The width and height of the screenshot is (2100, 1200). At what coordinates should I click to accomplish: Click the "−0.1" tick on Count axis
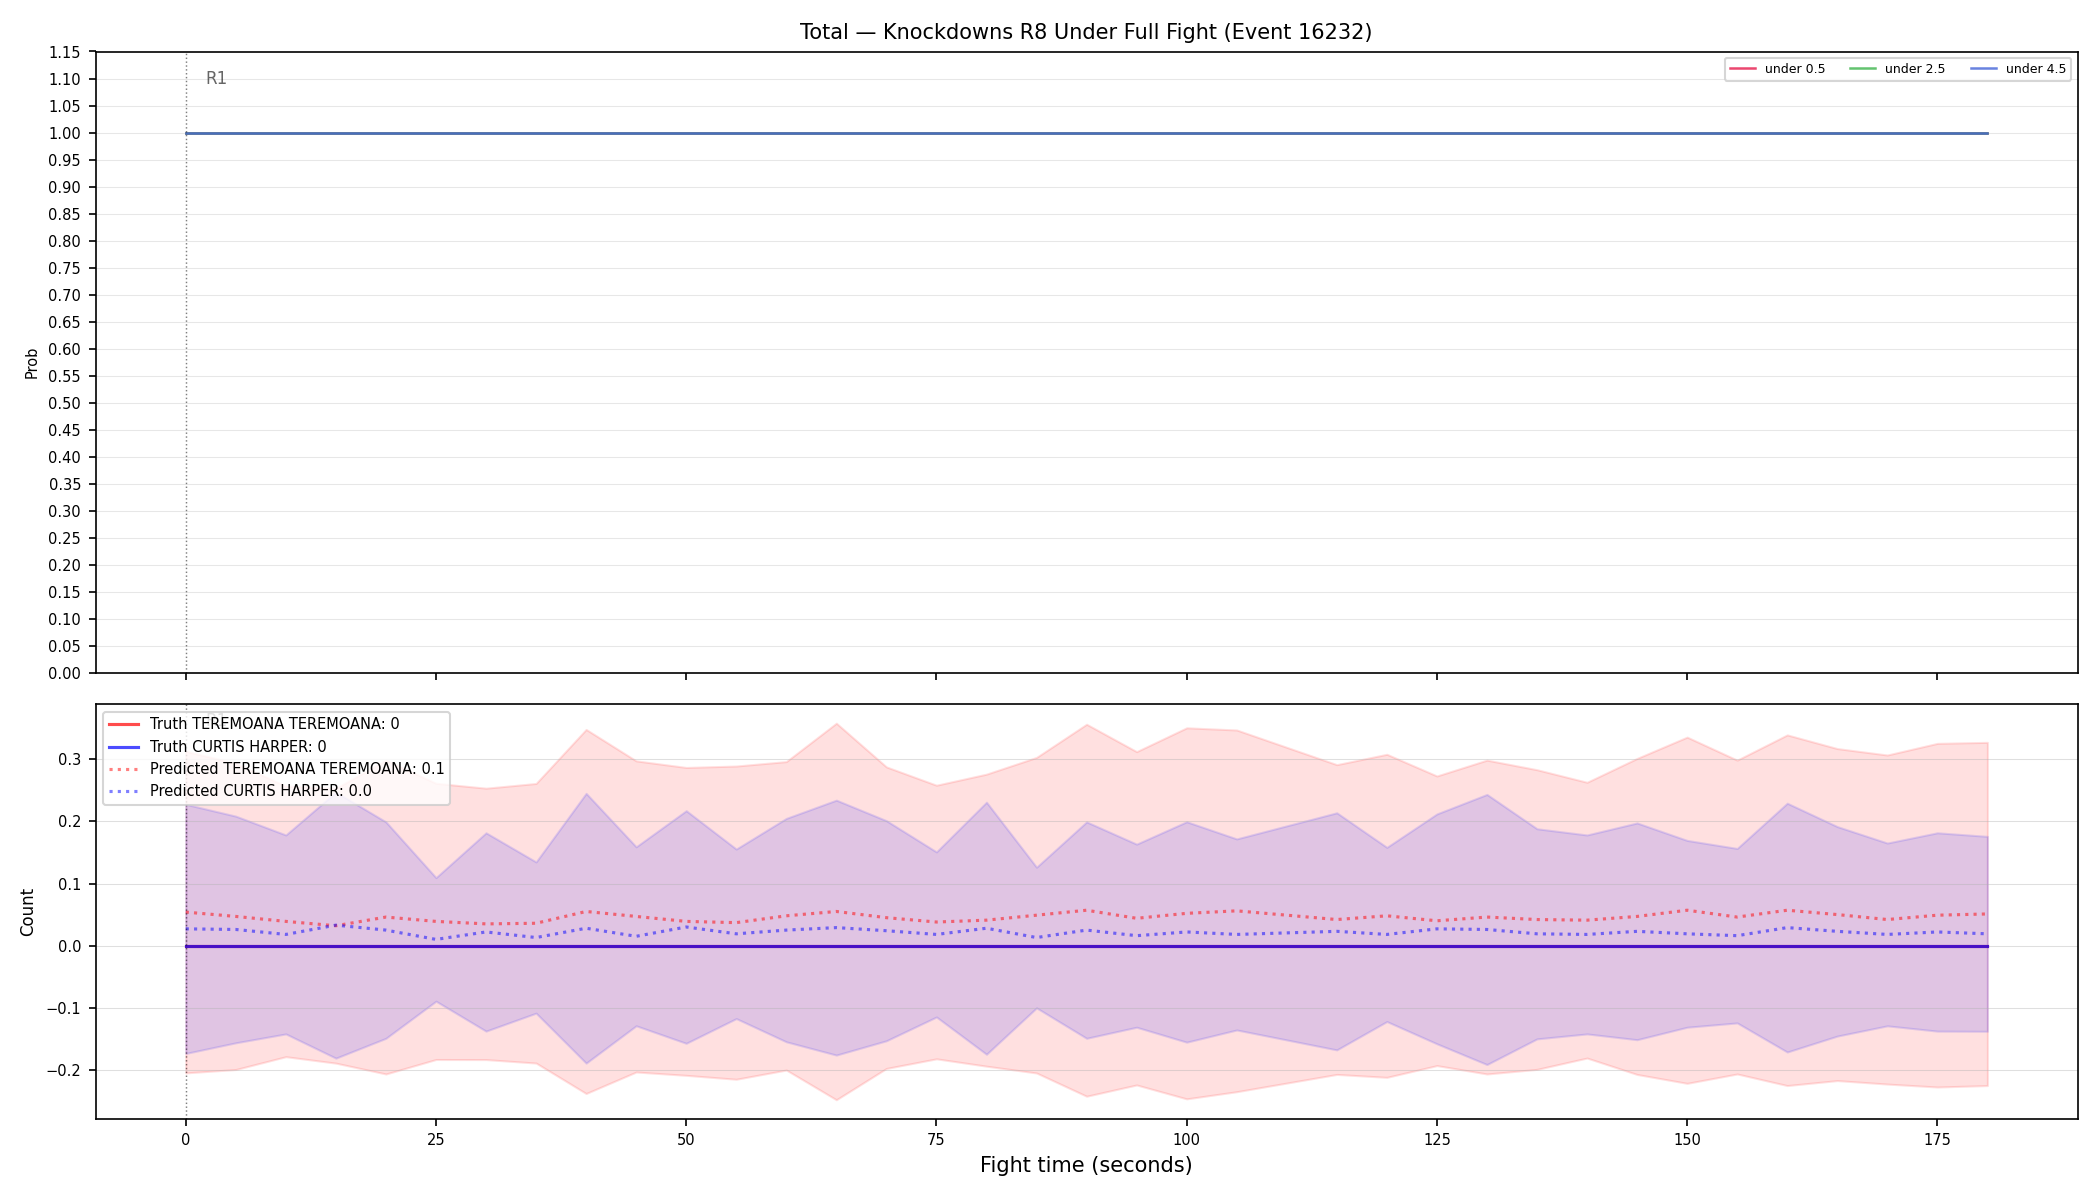click(64, 1008)
